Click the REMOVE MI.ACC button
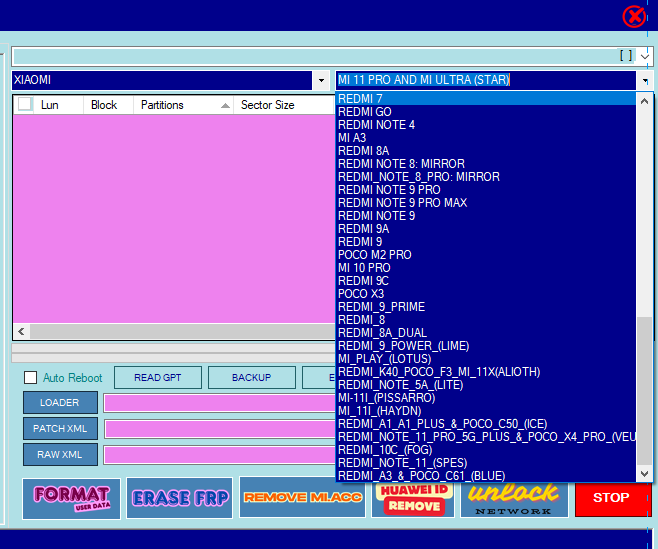The width and height of the screenshot is (658, 549). (x=303, y=498)
